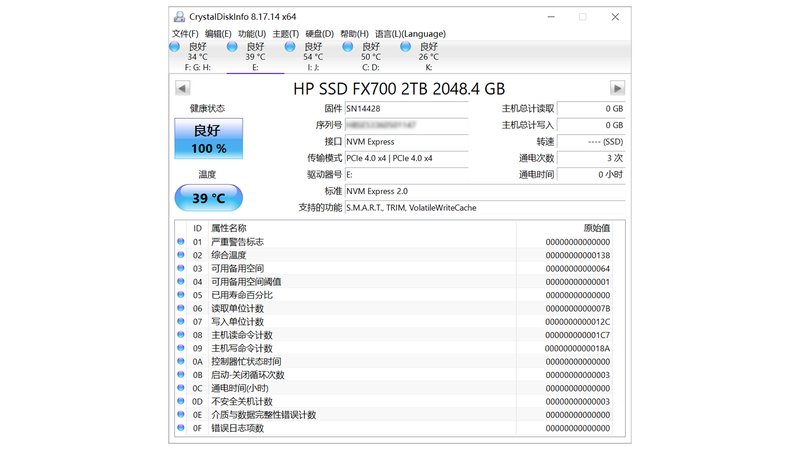Click the S.M.A.R.T., TRIM features field
Viewport: 800px width, 450px height.
485,208
